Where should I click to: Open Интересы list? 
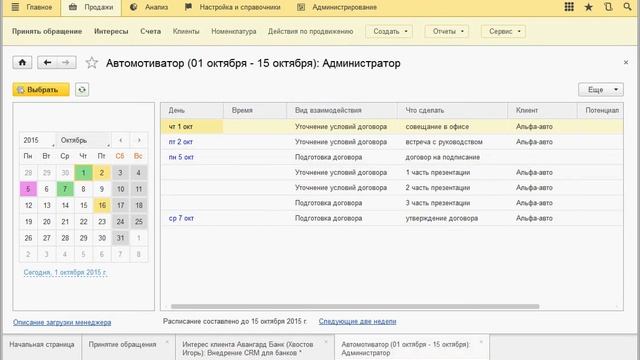tap(111, 31)
